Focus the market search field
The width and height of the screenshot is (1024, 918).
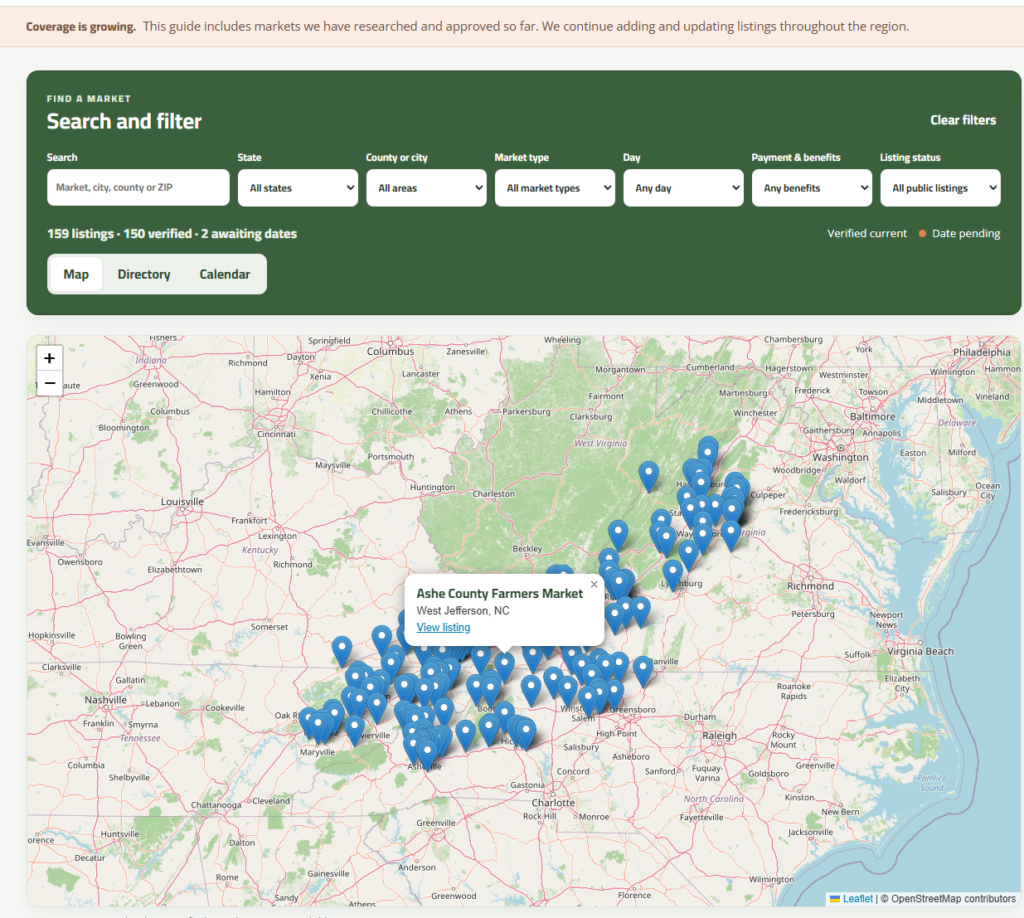pyautogui.click(x=138, y=187)
